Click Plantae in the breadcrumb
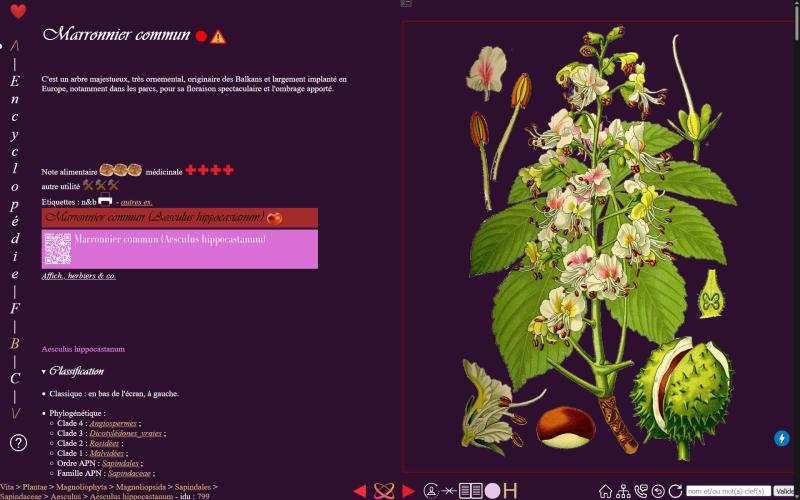 coord(35,487)
